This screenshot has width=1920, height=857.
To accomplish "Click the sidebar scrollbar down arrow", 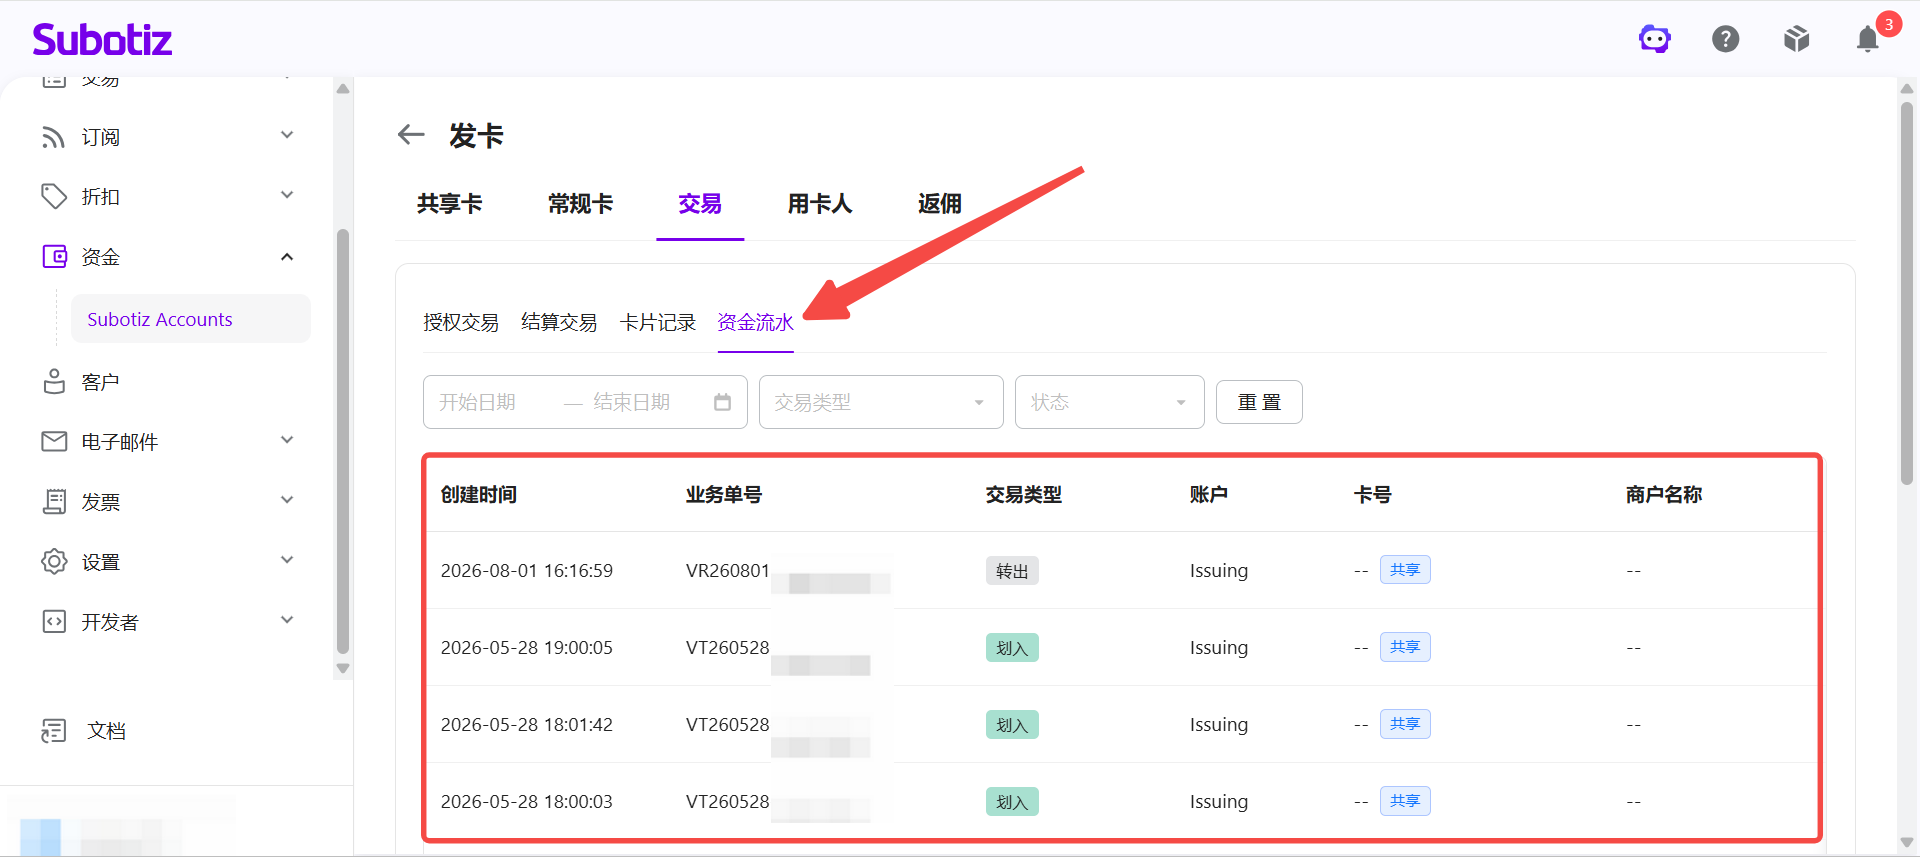I will coord(343,669).
